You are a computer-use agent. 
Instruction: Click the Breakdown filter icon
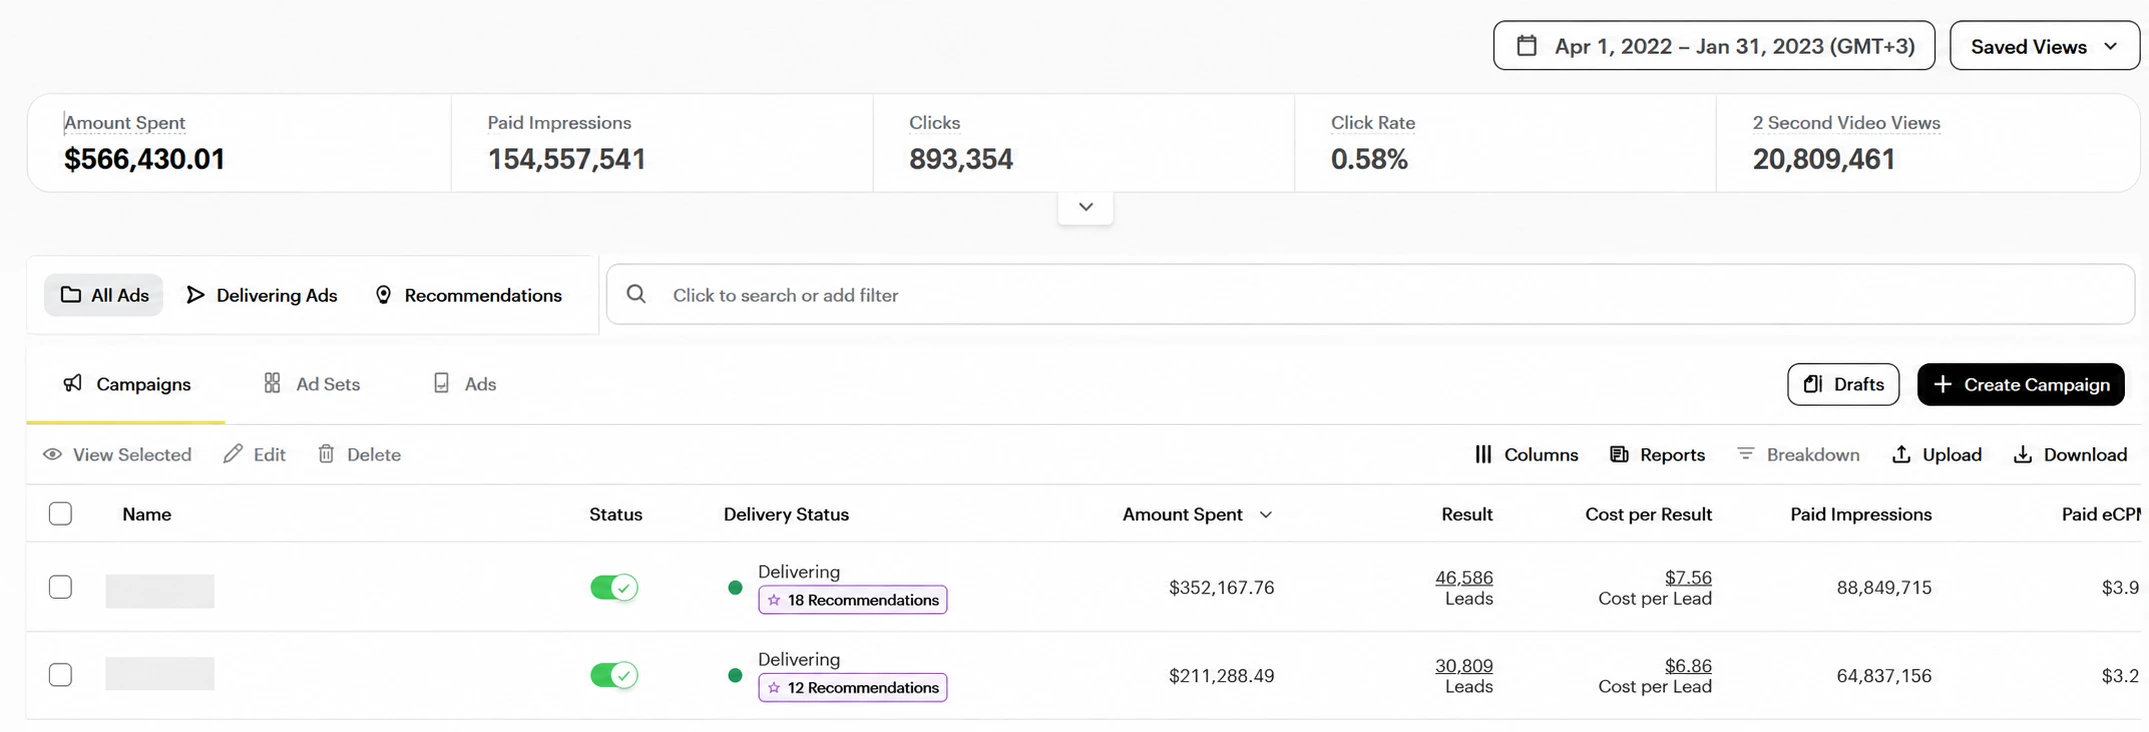pyautogui.click(x=1745, y=454)
